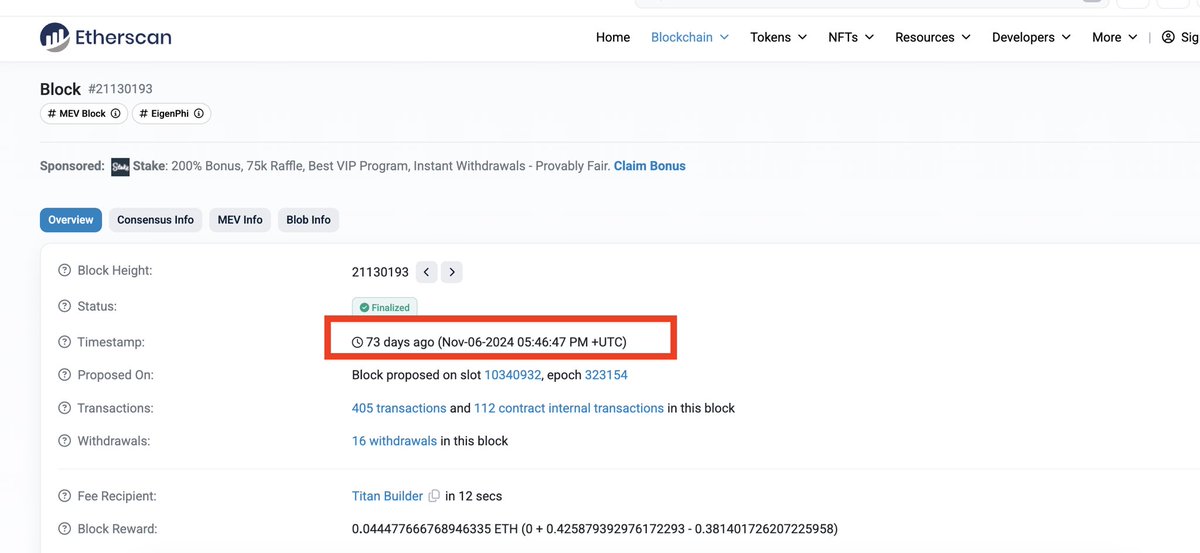Click the Finalized status badge
This screenshot has height=553, width=1200.
385,307
